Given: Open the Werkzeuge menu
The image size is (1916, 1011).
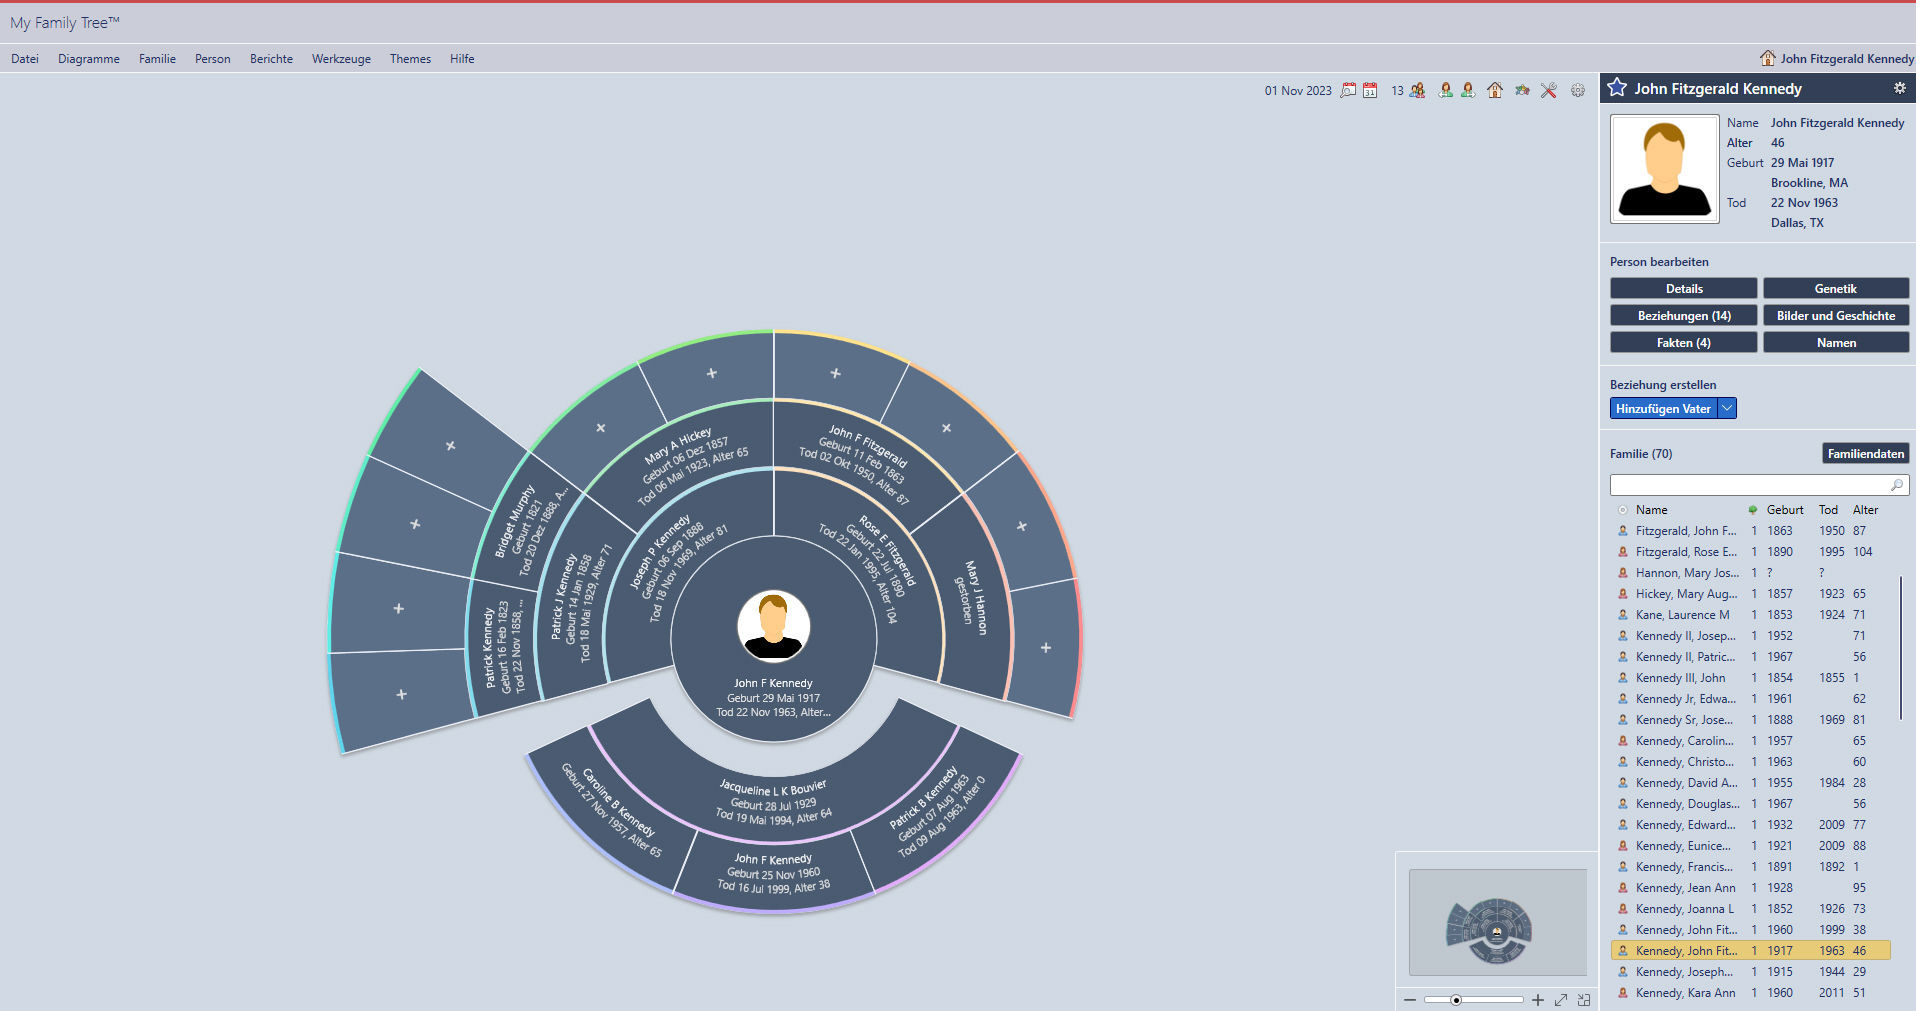Looking at the screenshot, I should point(341,59).
